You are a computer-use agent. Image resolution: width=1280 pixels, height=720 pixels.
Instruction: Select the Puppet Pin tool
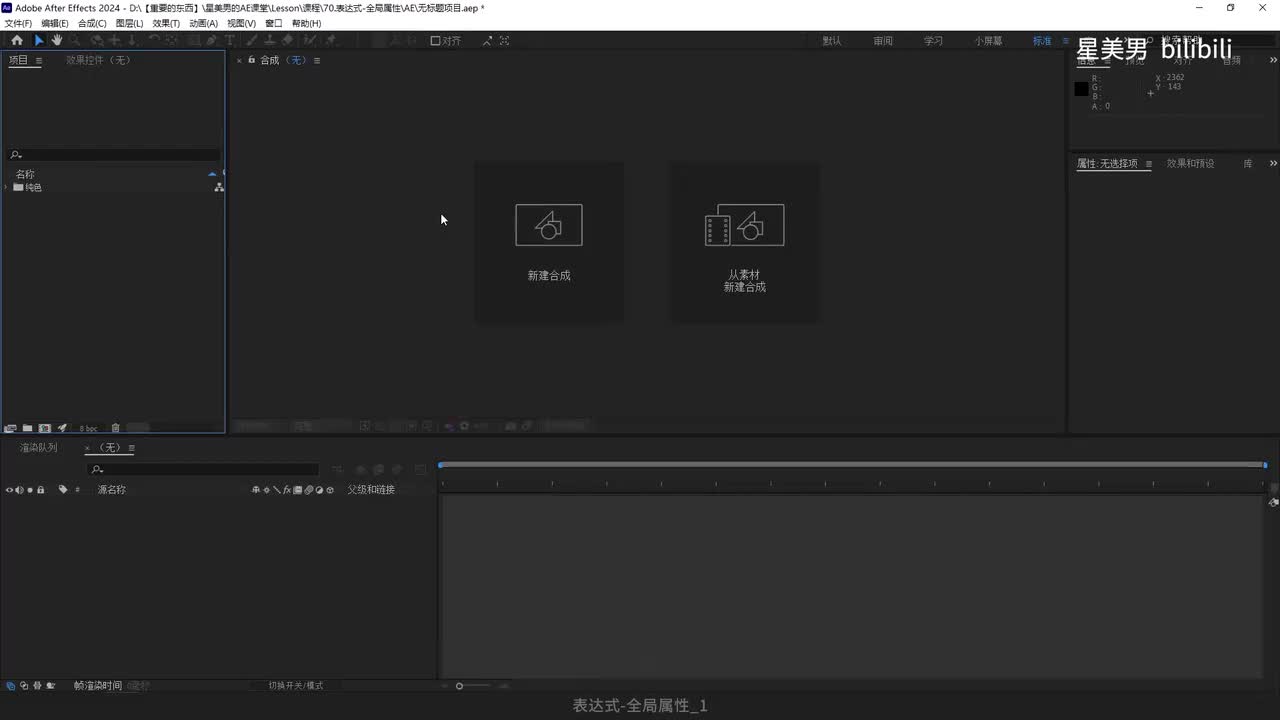(331, 41)
